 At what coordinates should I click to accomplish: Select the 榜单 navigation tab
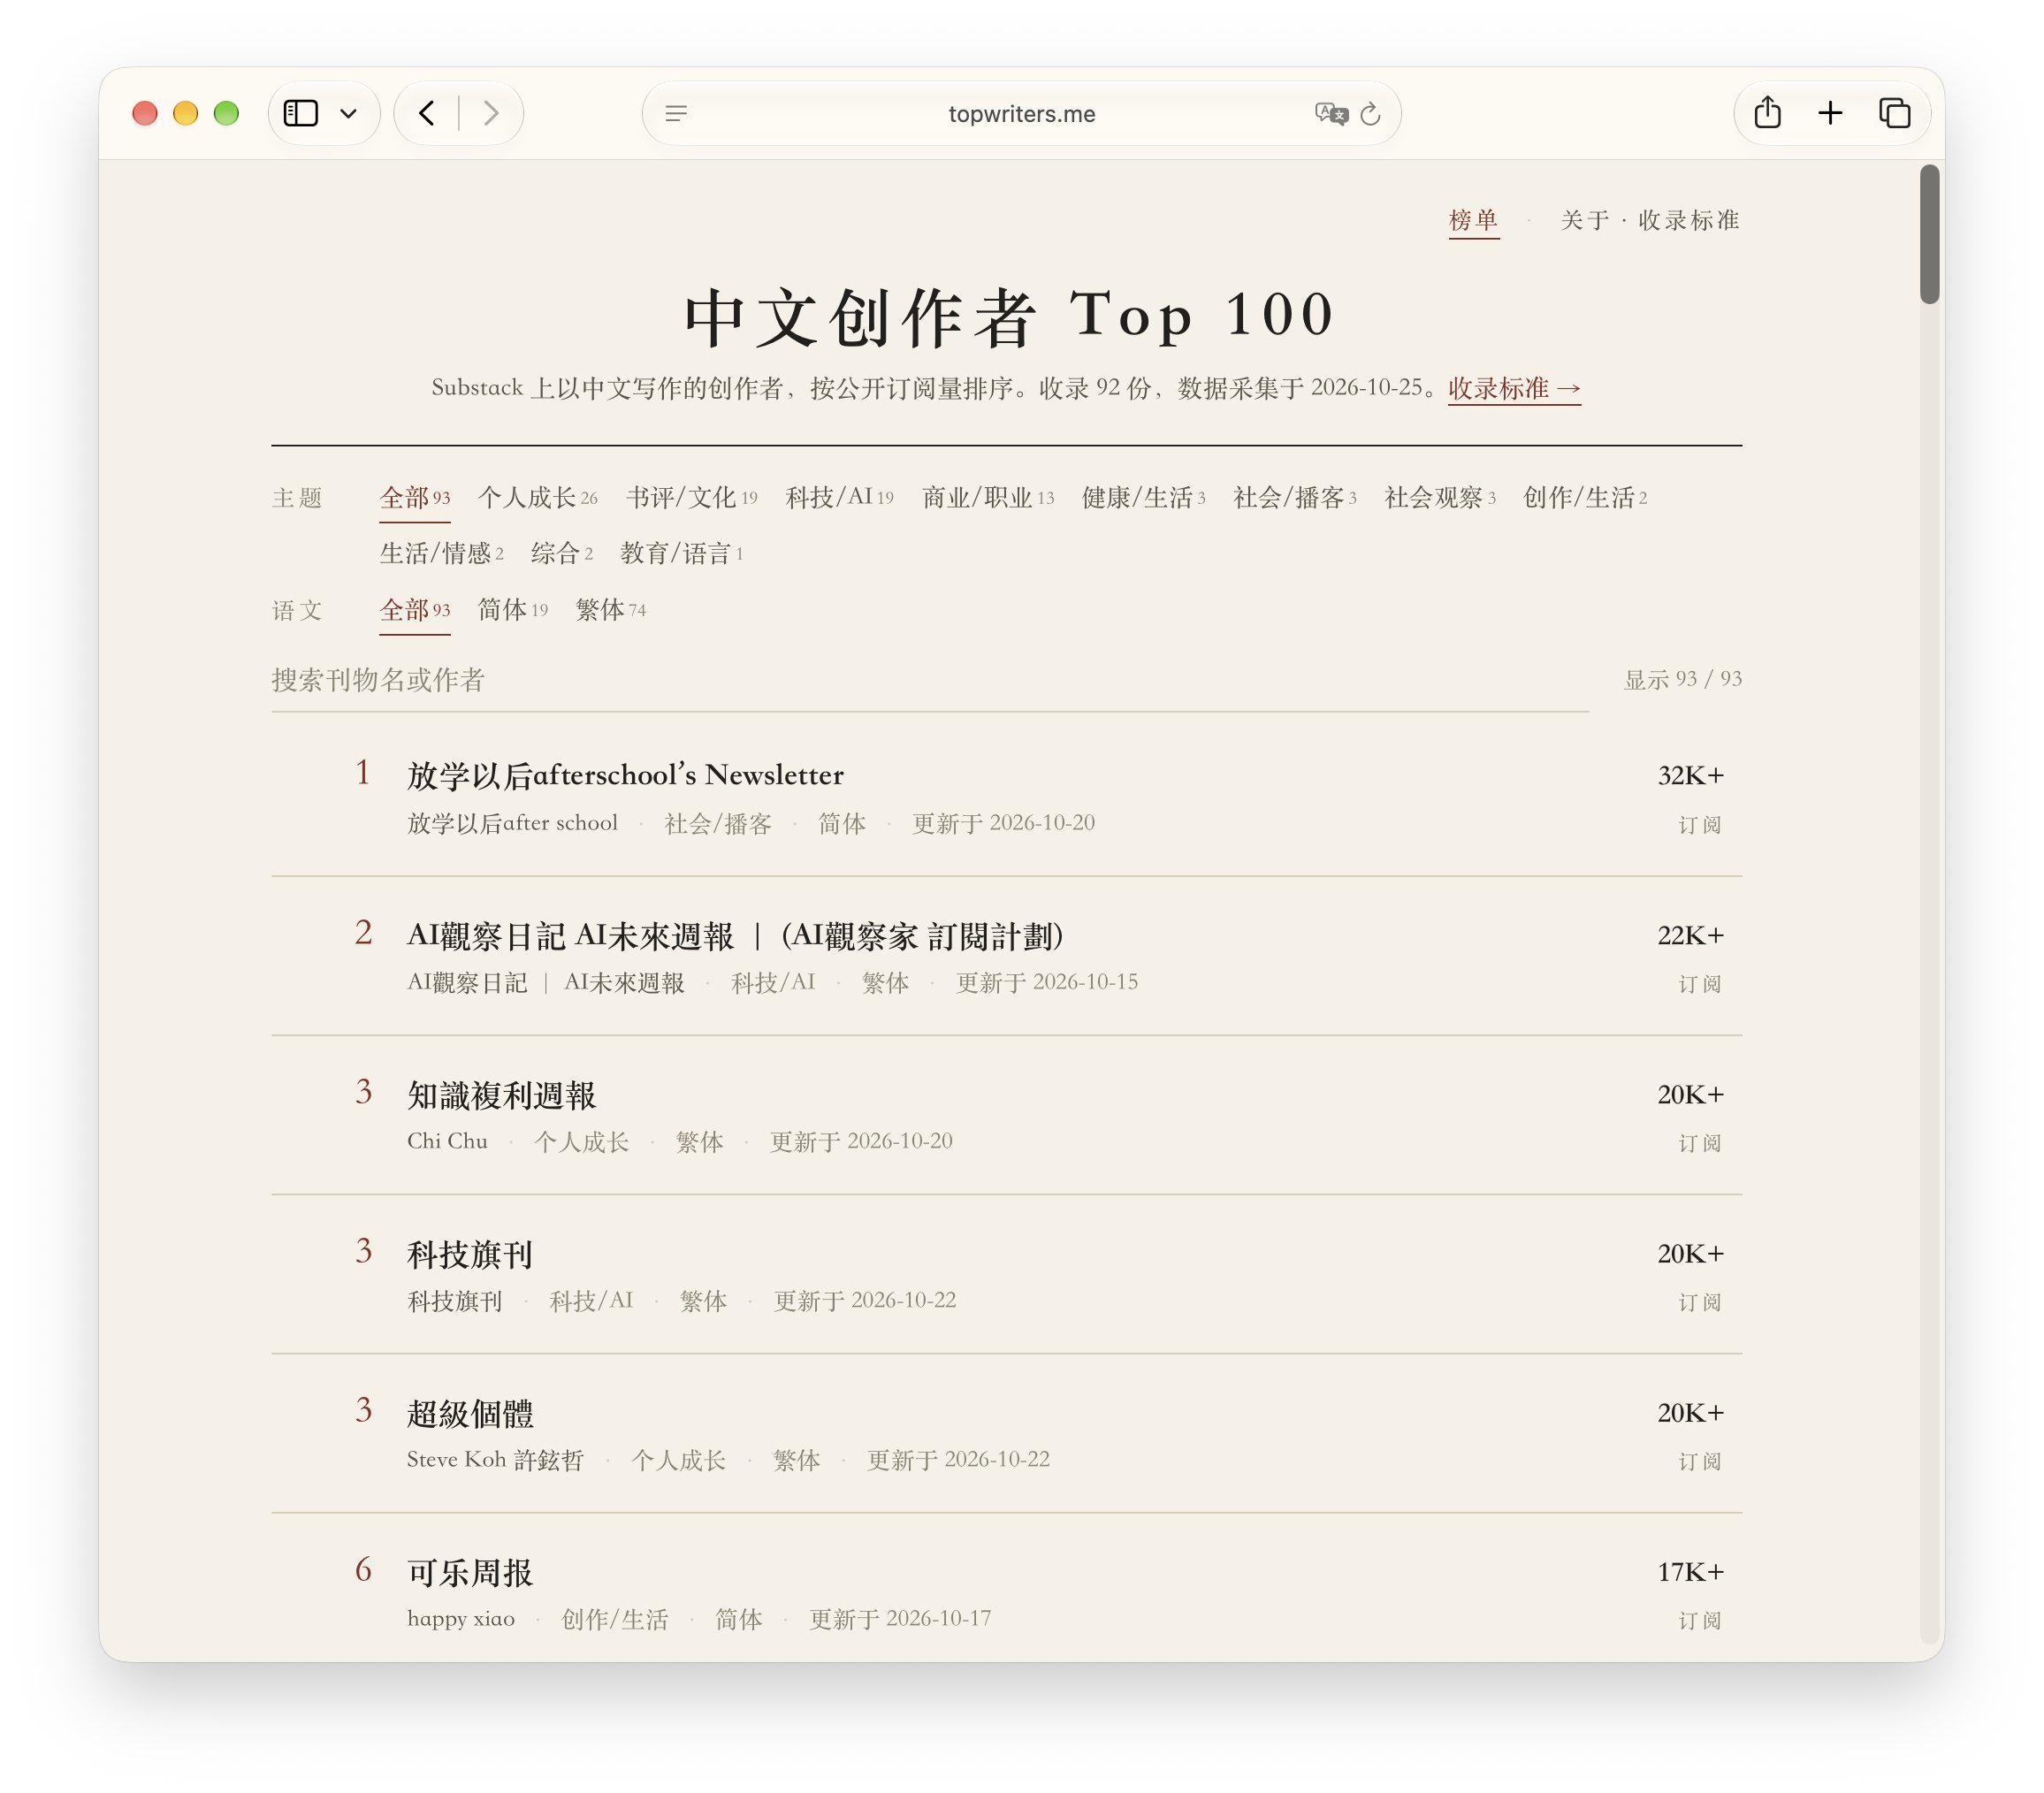(x=1473, y=220)
